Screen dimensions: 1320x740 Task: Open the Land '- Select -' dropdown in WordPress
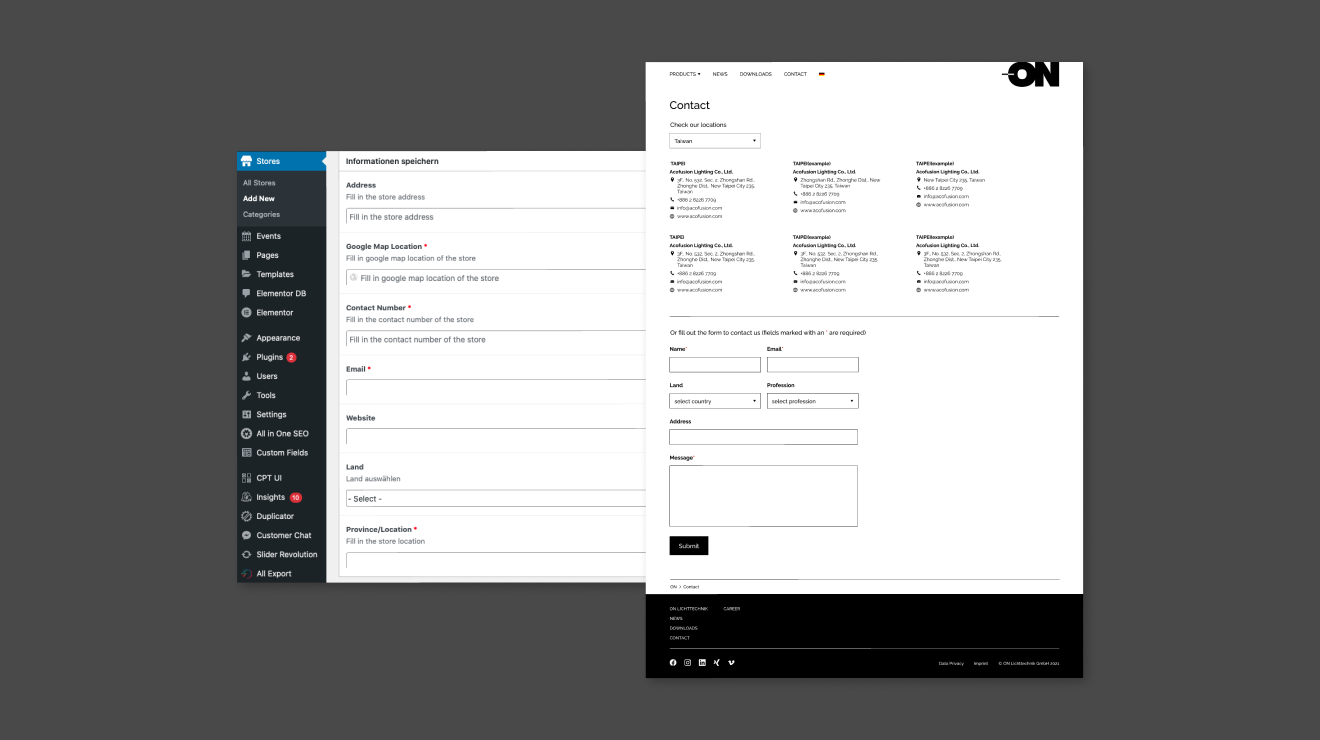[496, 498]
